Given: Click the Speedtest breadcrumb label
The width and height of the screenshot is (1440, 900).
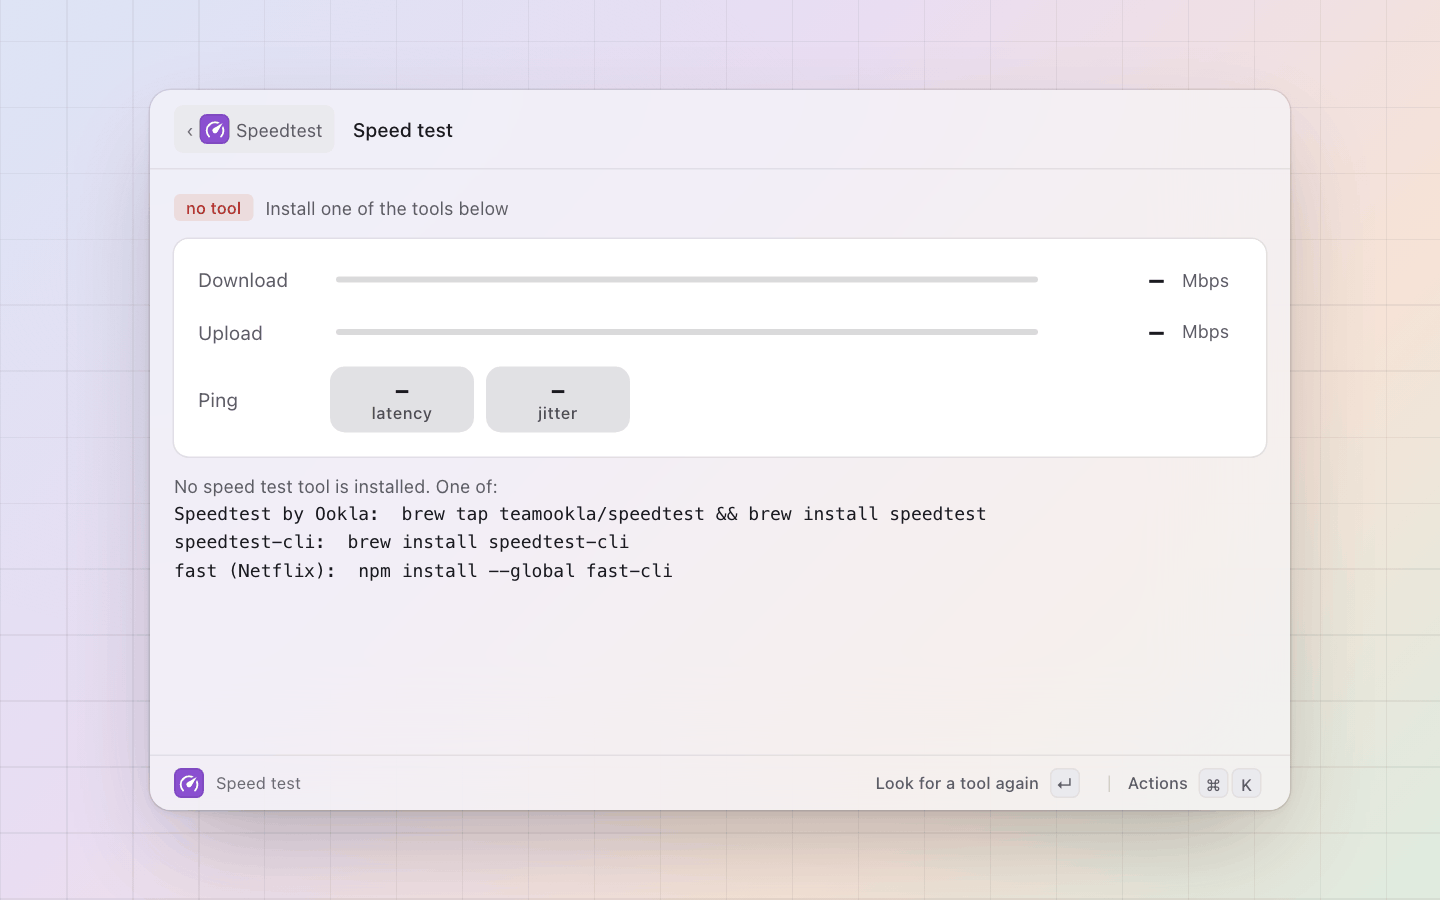Looking at the screenshot, I should [279, 131].
